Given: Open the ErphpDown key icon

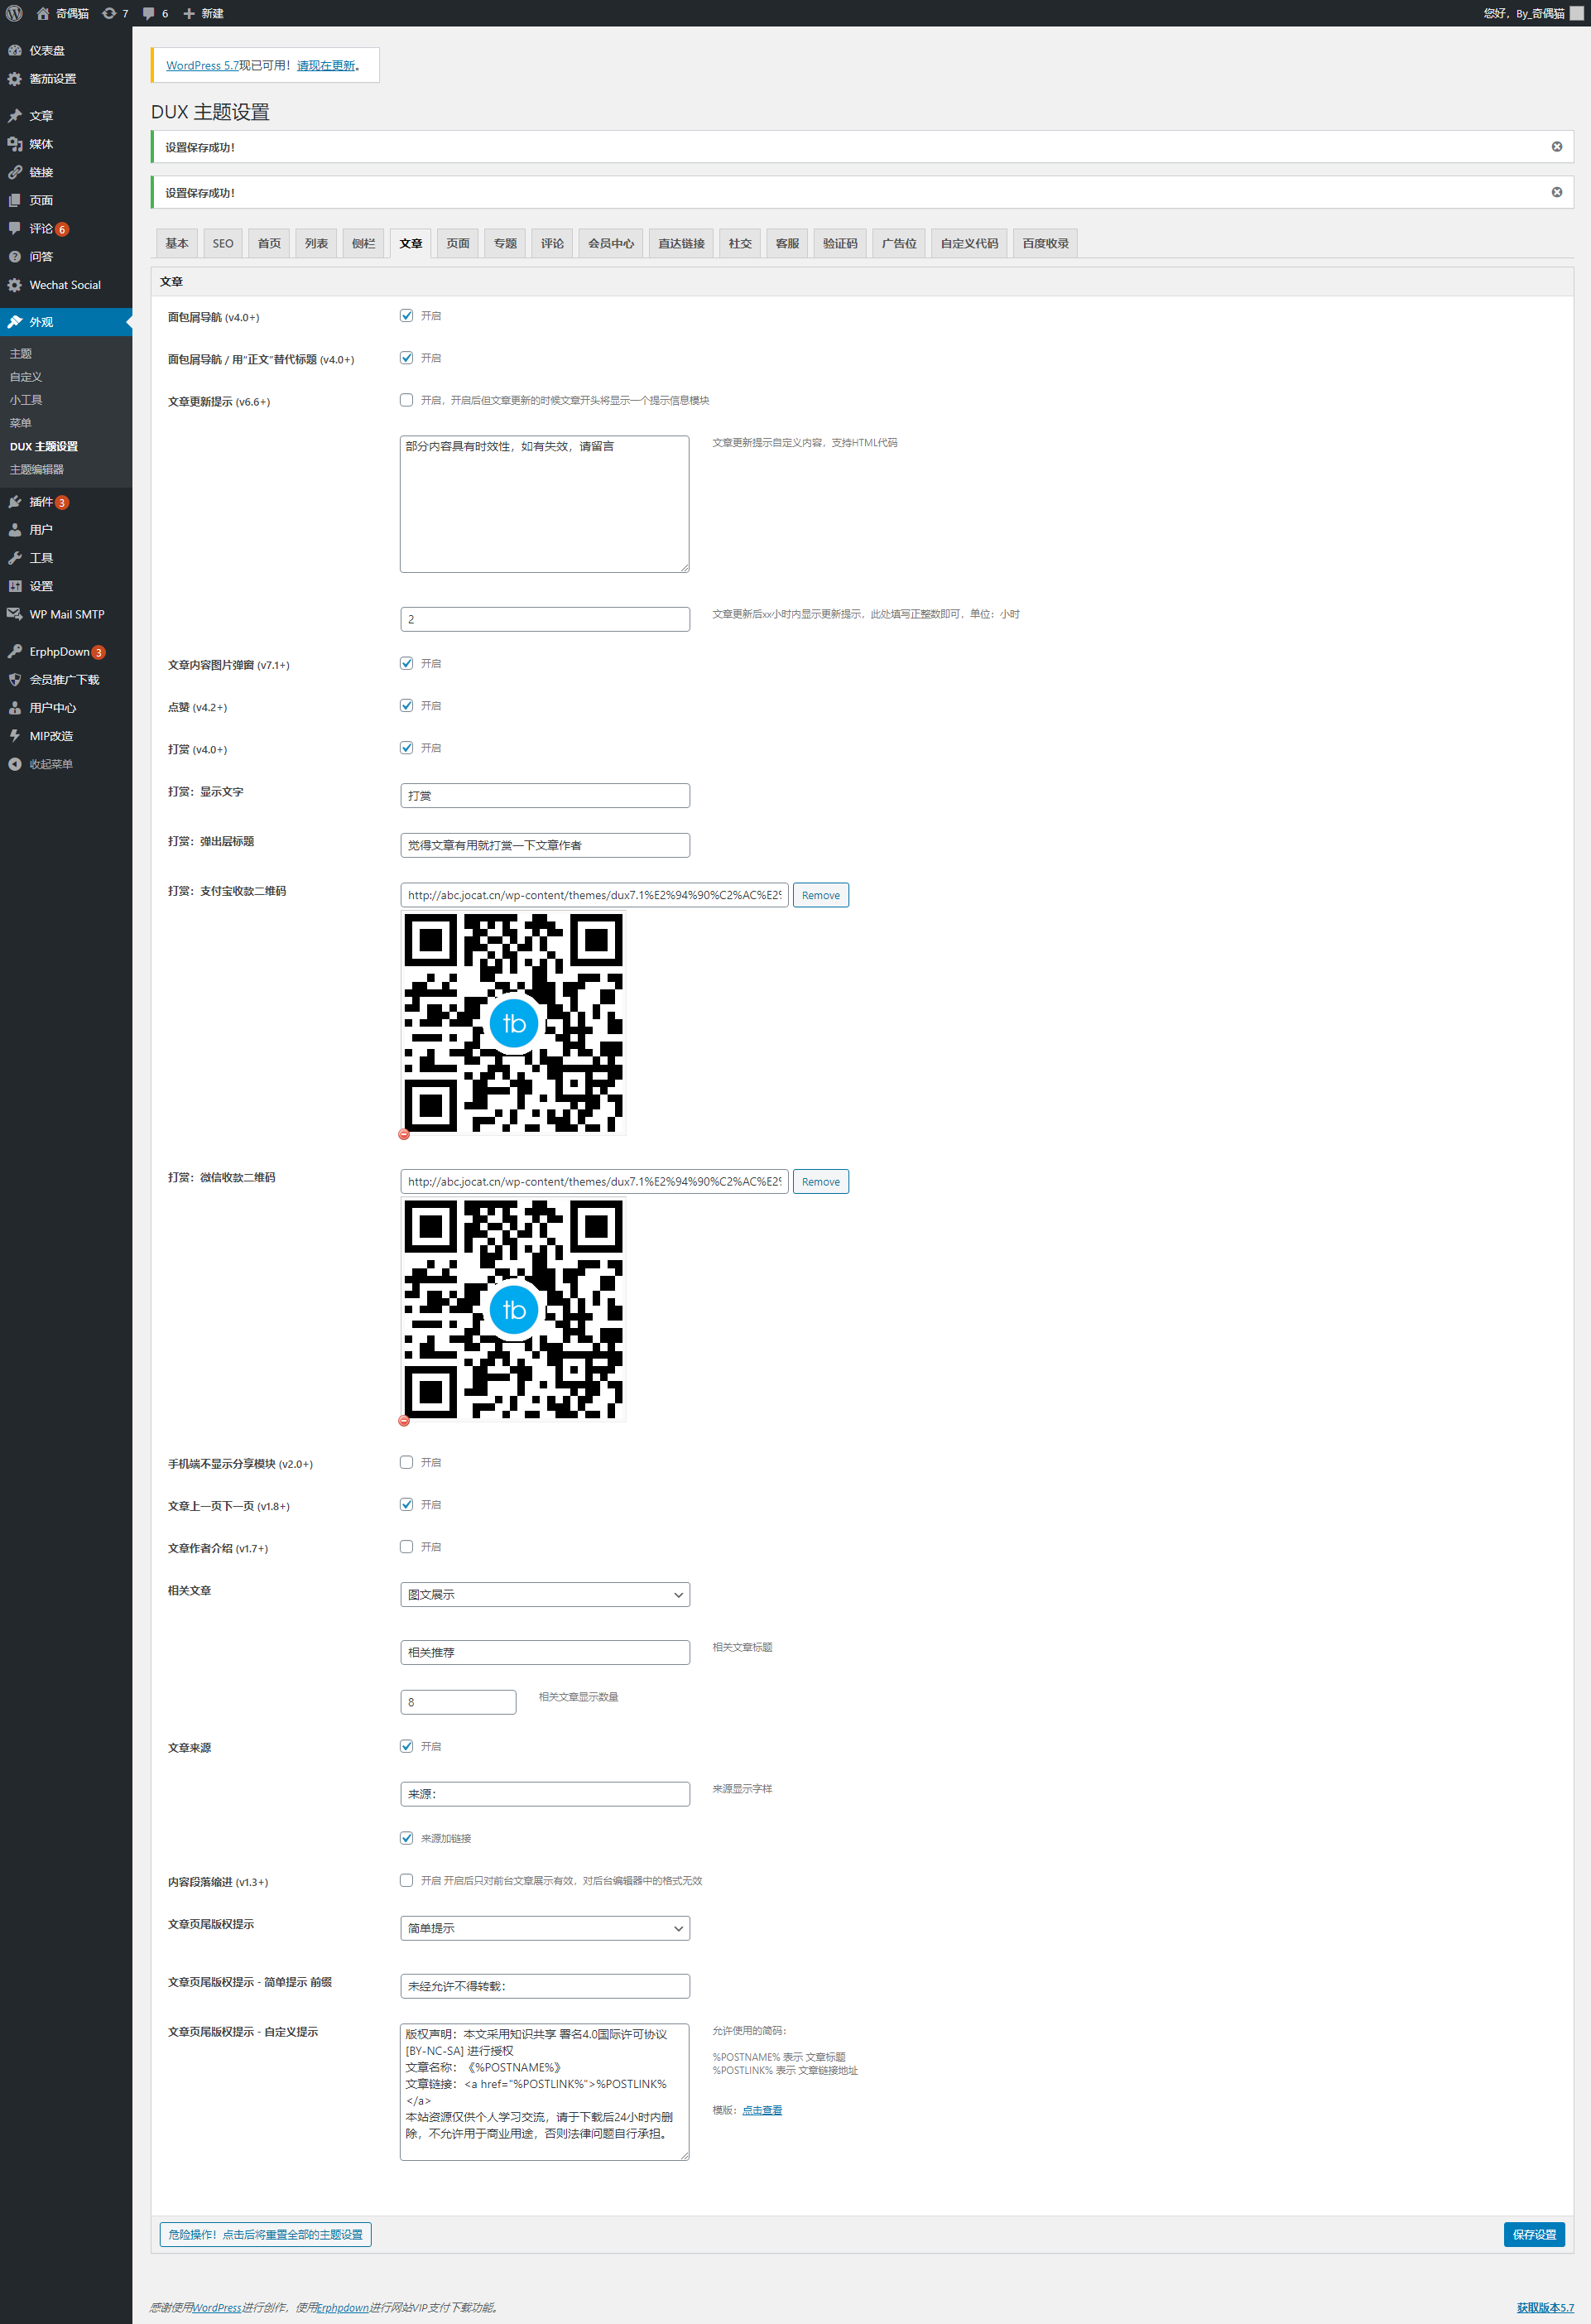Looking at the screenshot, I should [15, 652].
